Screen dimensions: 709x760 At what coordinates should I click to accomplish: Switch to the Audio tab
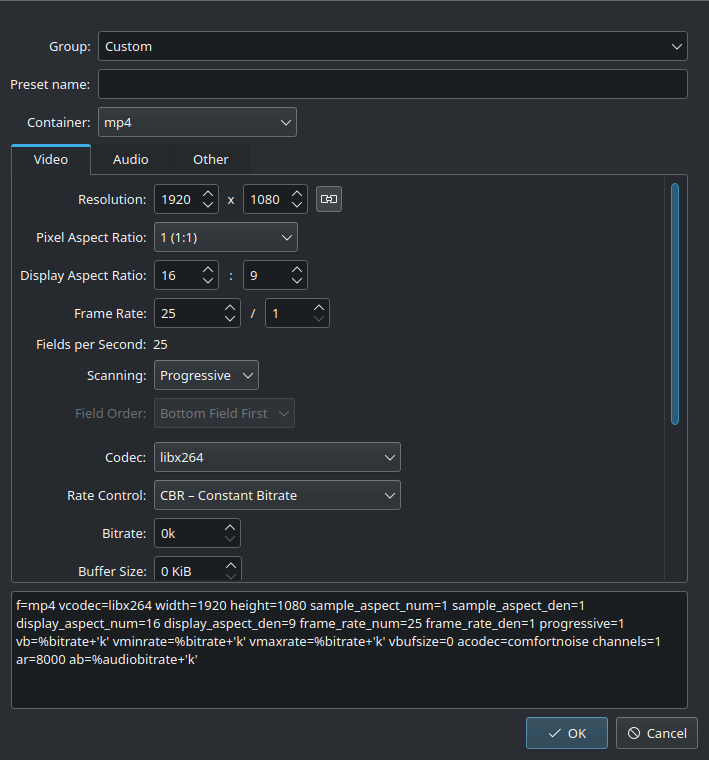point(130,159)
